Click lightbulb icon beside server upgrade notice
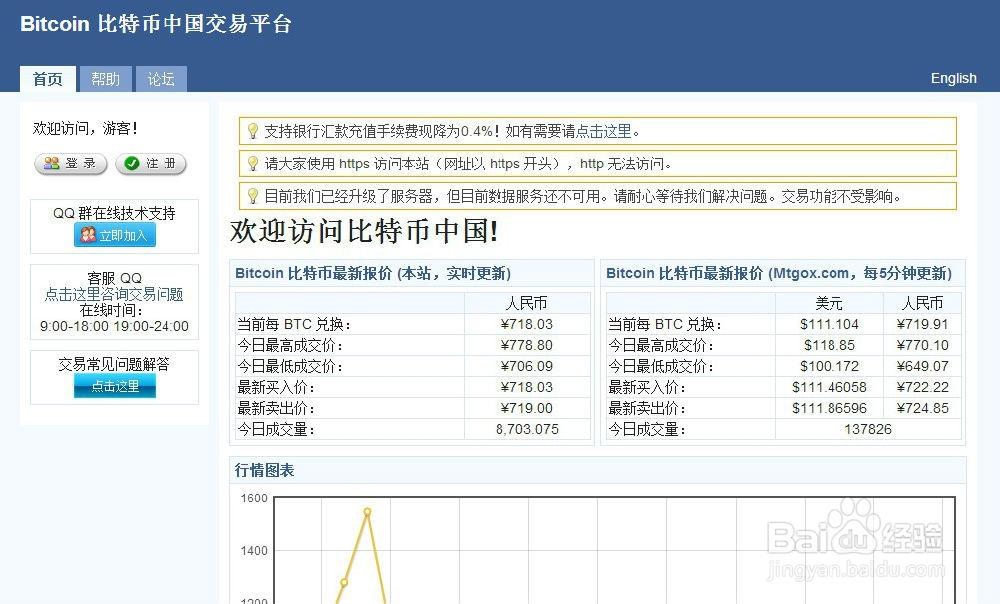 click(252, 196)
